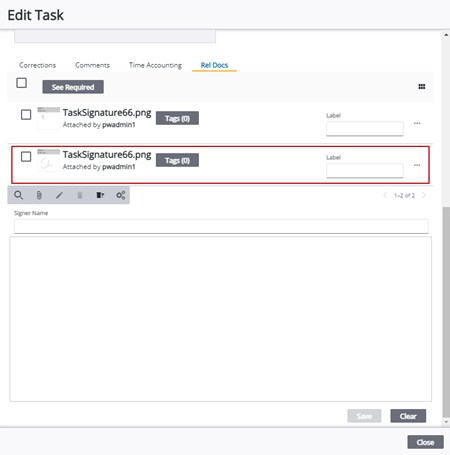Switch to grid view icon

tap(422, 87)
